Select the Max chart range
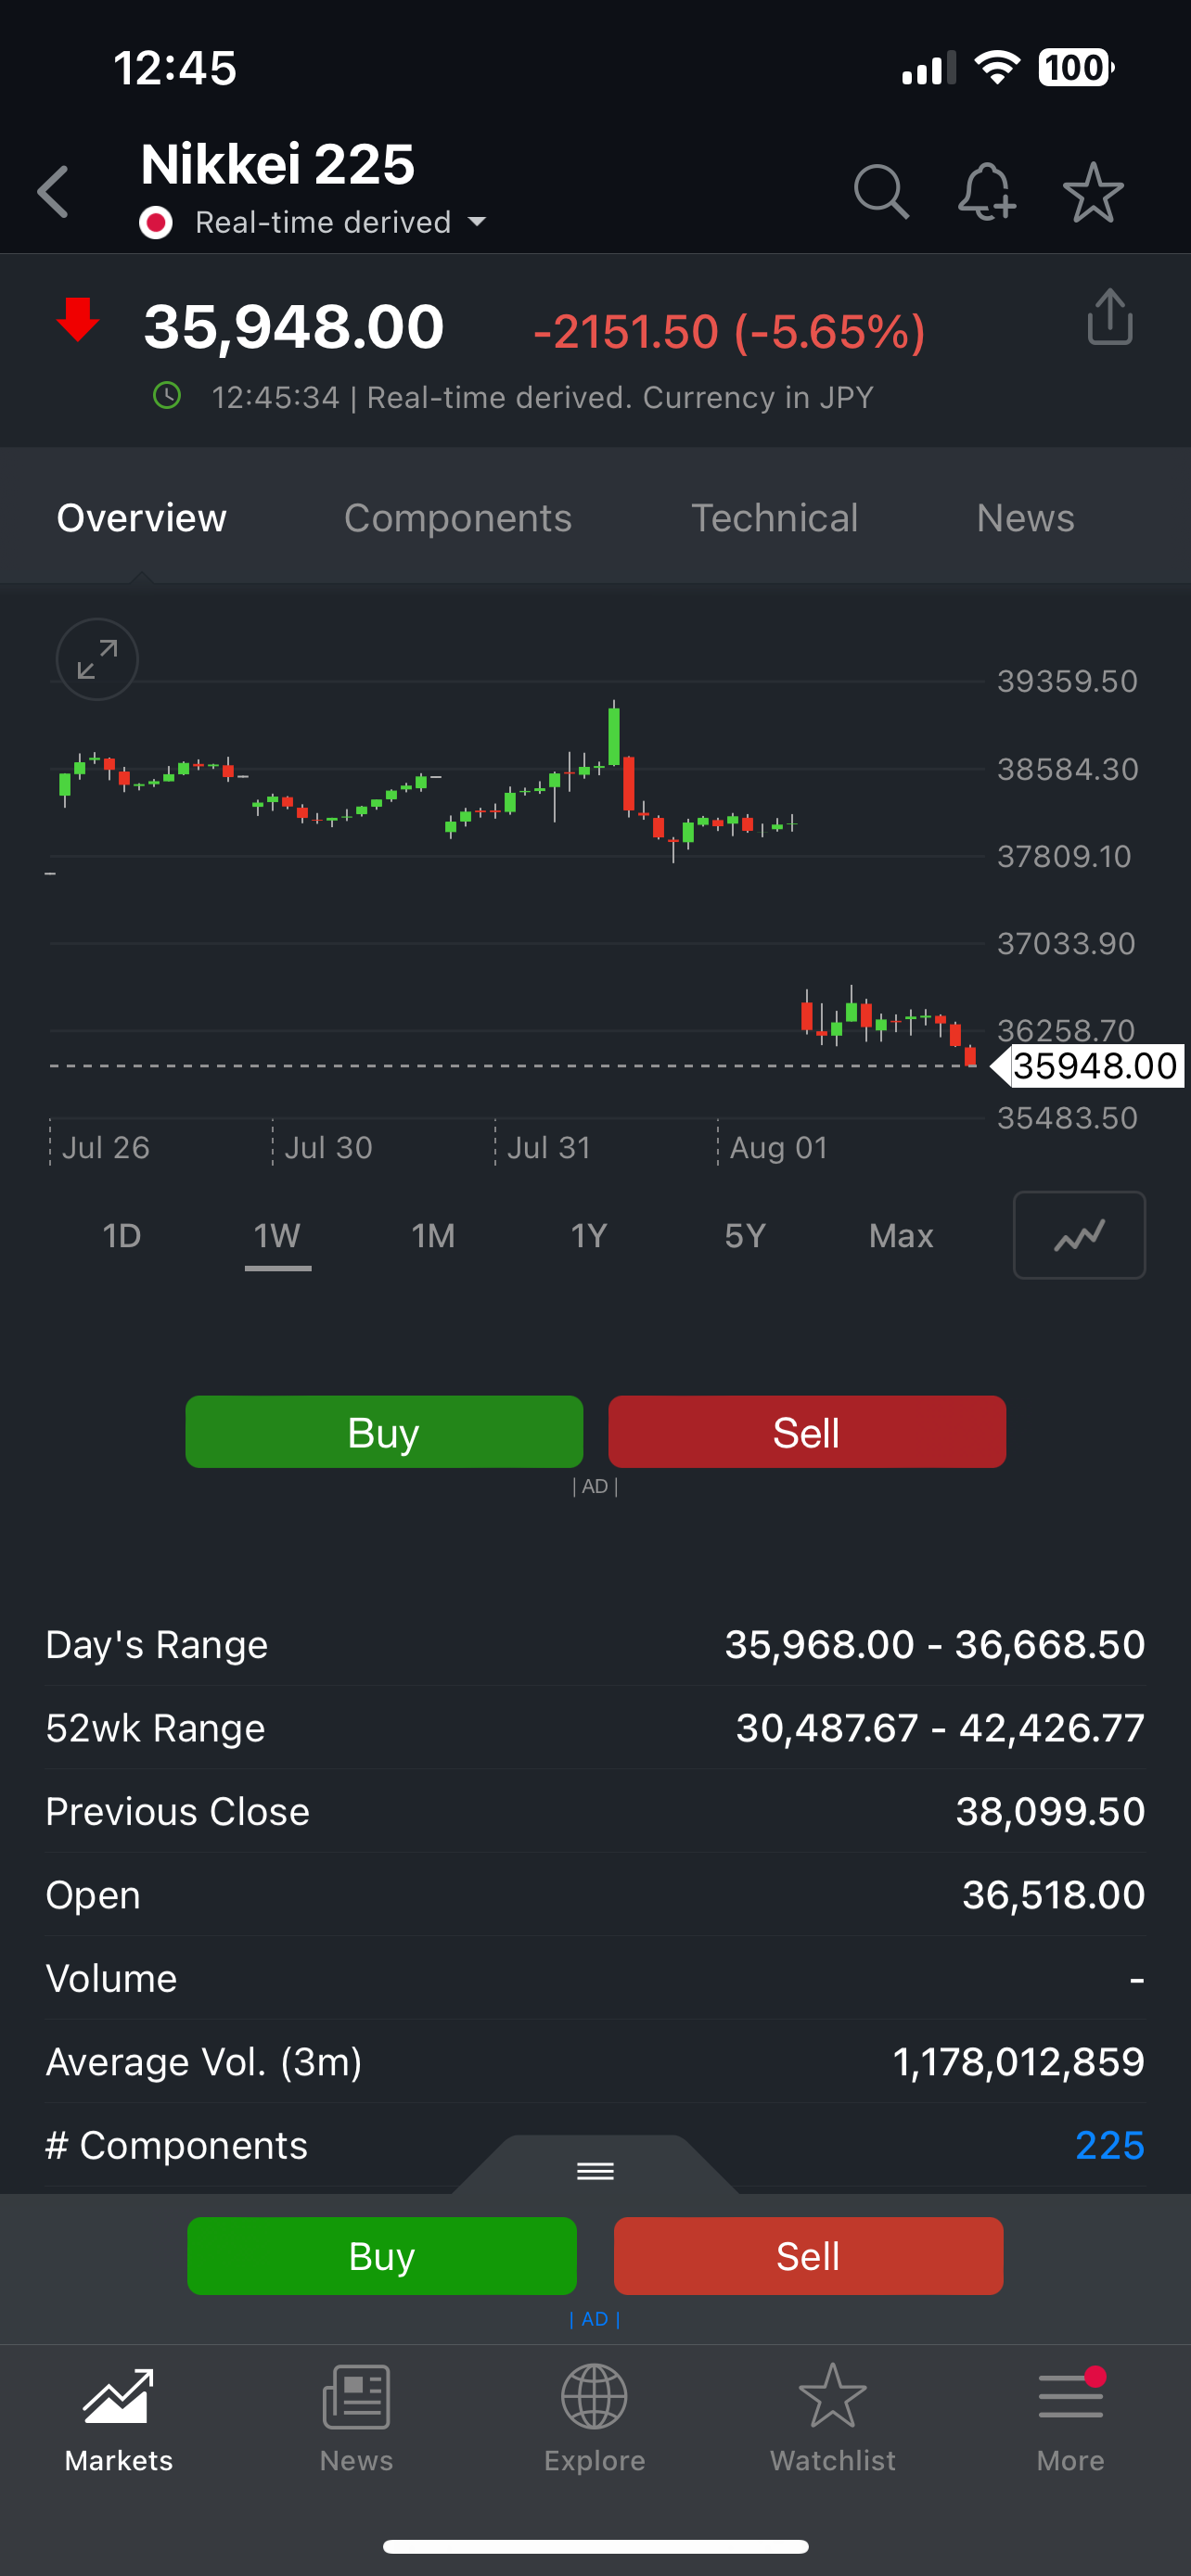Viewport: 1191px width, 2576px height. pos(901,1236)
